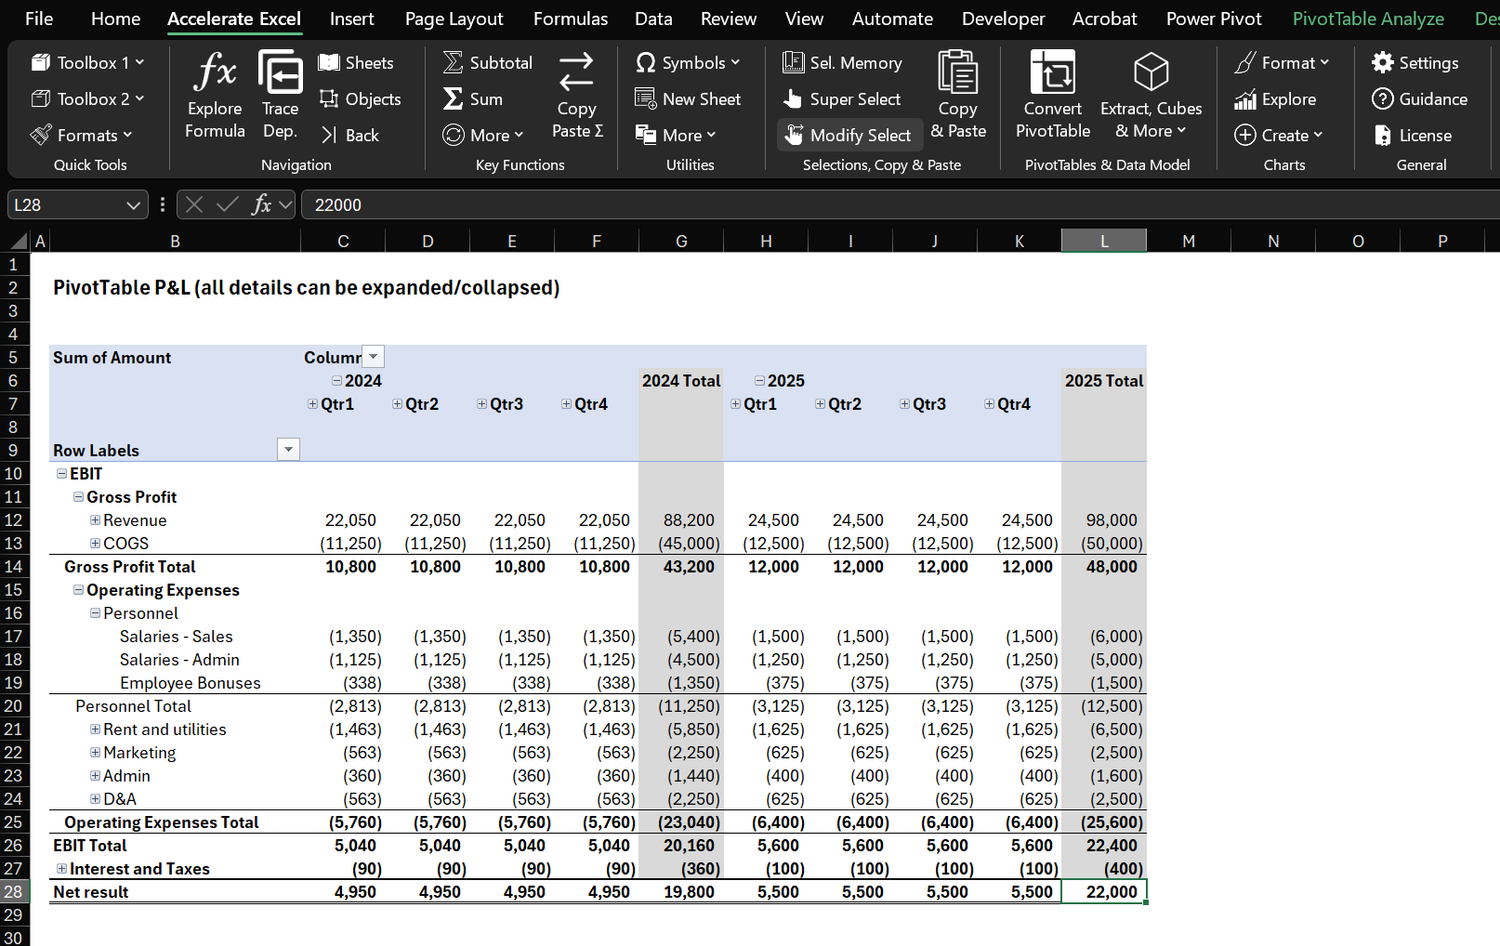Open the Format dropdown in Charts group

[1283, 62]
